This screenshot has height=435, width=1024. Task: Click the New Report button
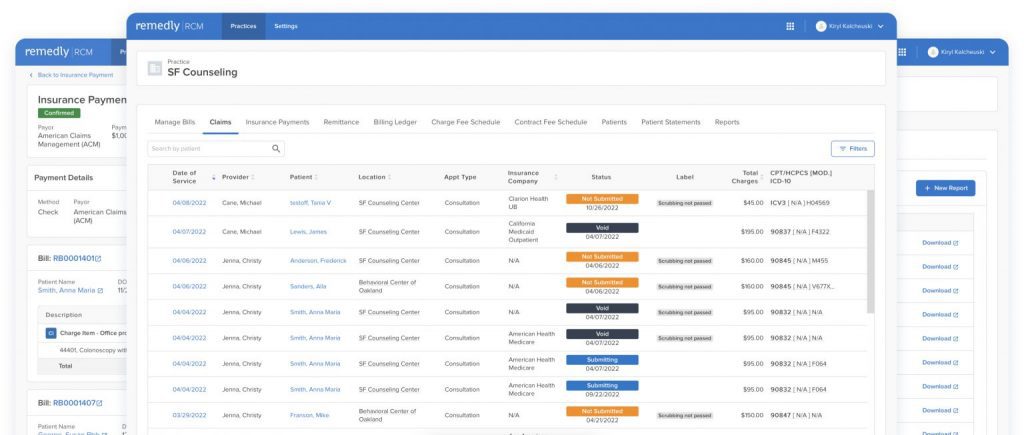pos(944,188)
